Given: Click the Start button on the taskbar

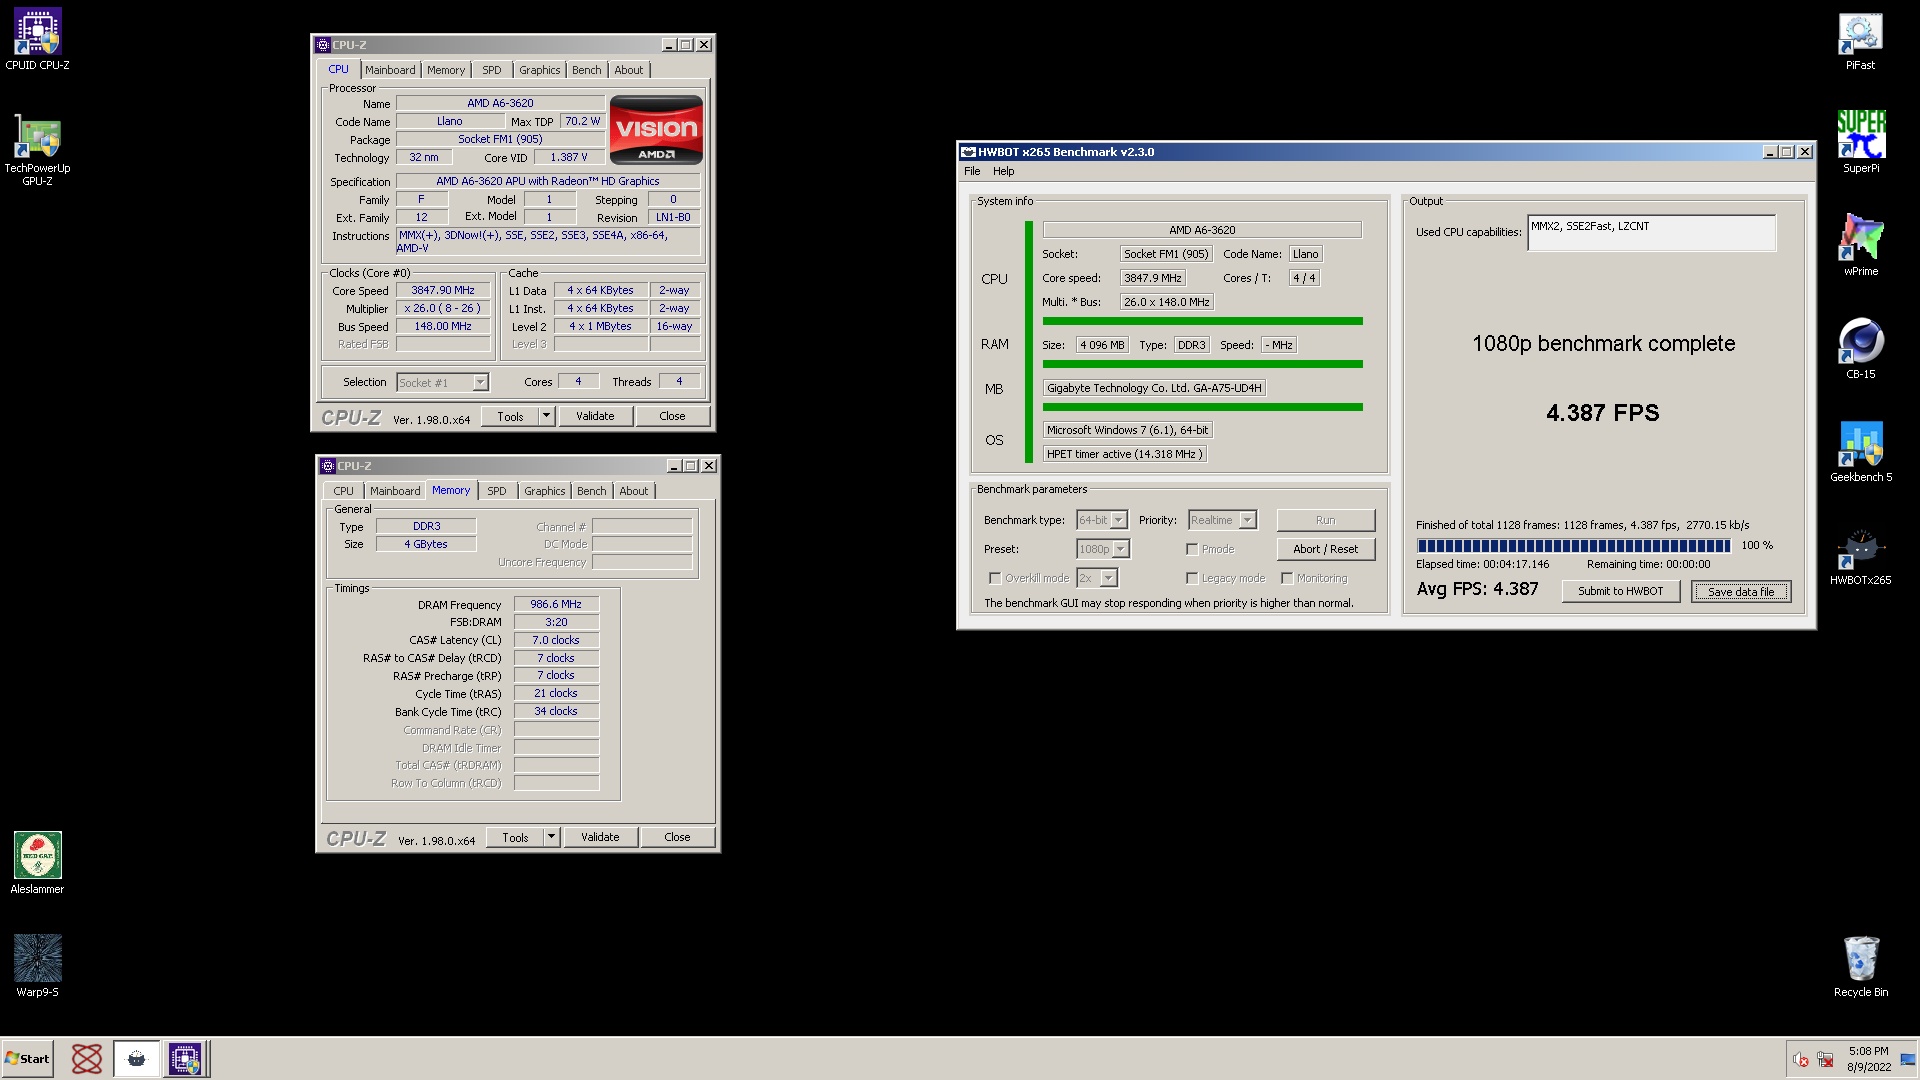Looking at the screenshot, I should coord(27,1059).
